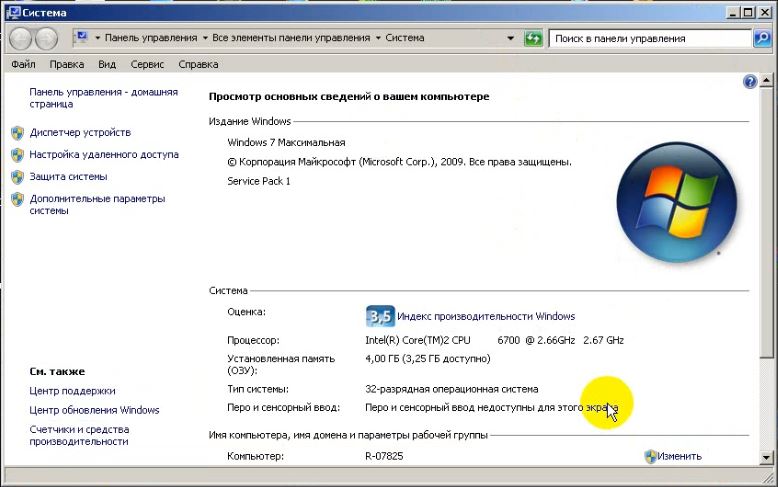Click the control panel search input field
This screenshot has height=487, width=778.
pos(648,38)
